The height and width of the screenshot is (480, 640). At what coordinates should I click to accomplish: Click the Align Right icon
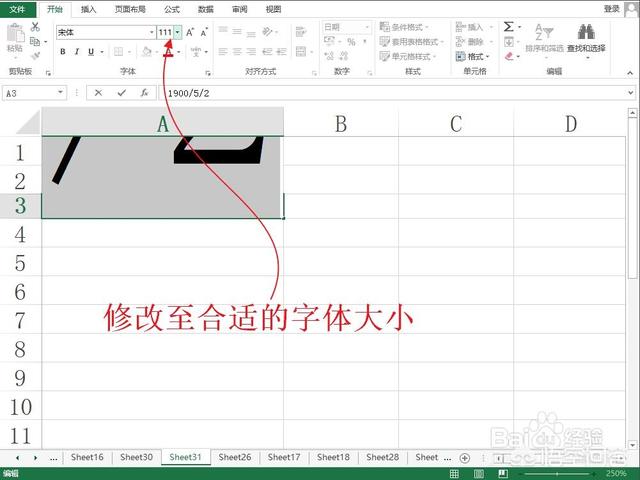tap(251, 52)
